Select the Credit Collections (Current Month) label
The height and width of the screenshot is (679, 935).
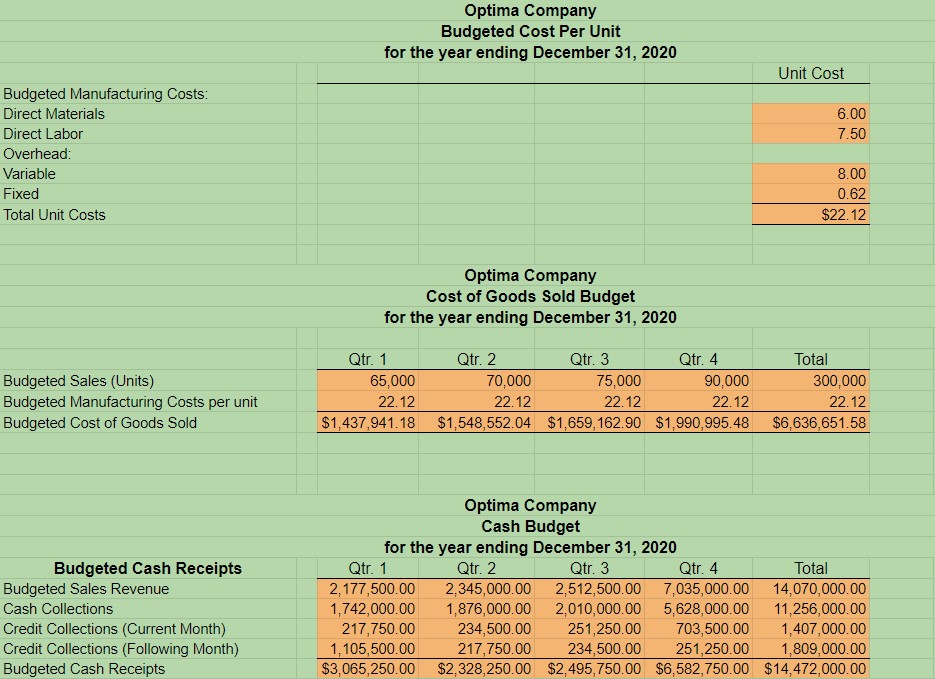pyautogui.click(x=110, y=630)
